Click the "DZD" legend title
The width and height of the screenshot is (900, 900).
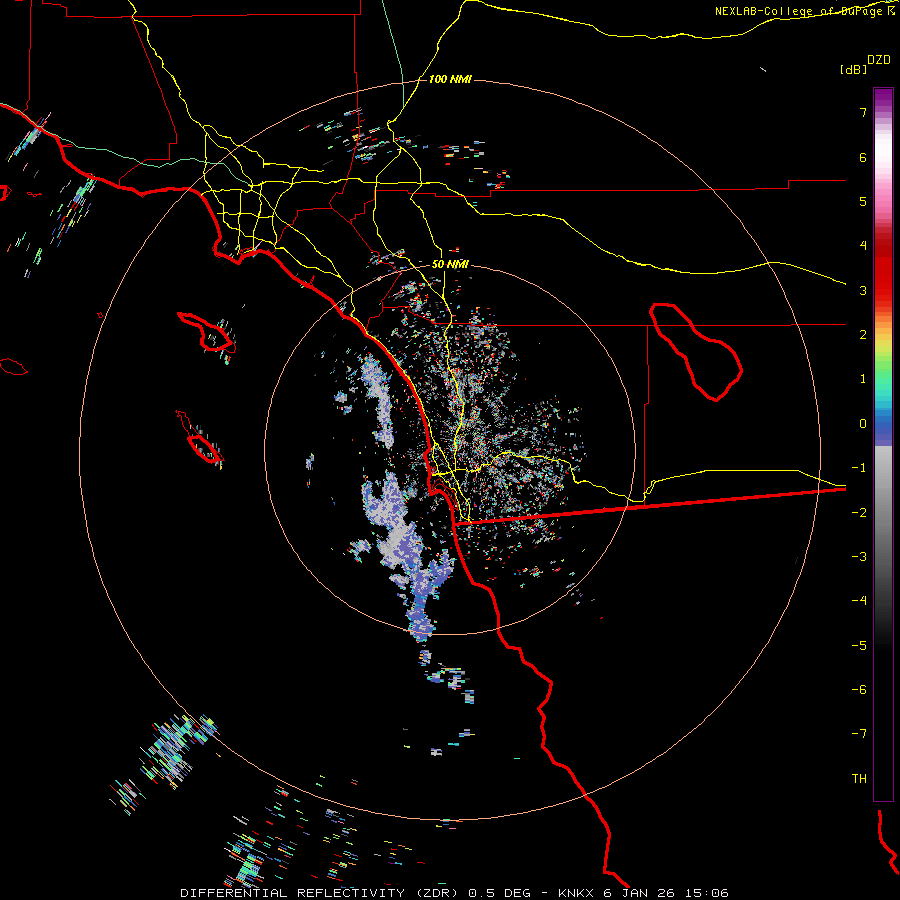pos(879,60)
